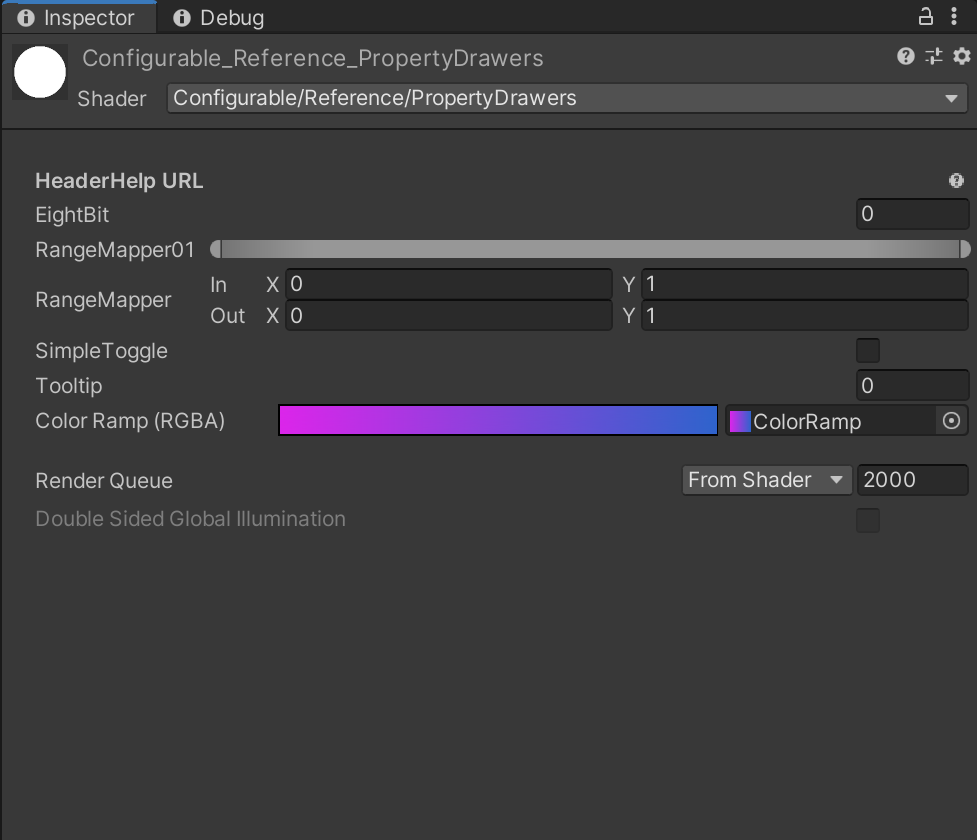The width and height of the screenshot is (977, 840).
Task: Click the Render Queue 2000 value field
Action: tap(912, 480)
